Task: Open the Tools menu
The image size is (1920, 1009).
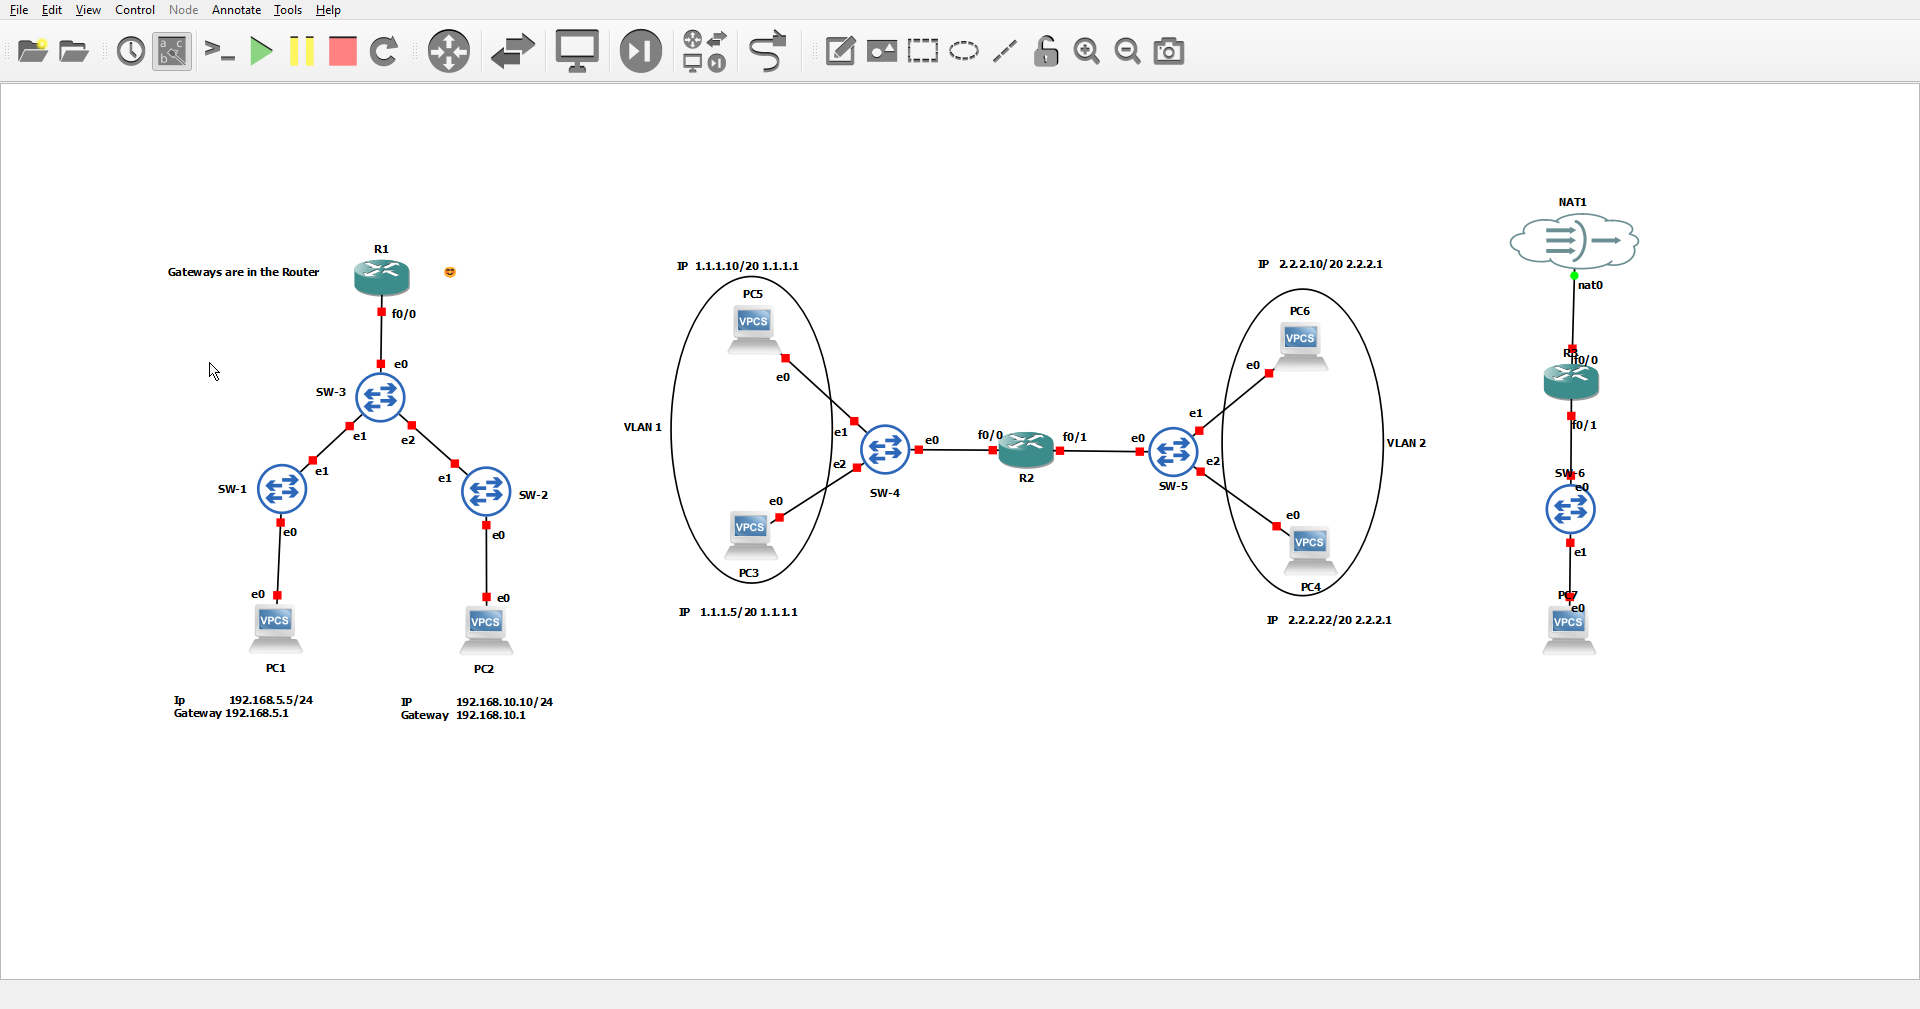Action: 287,10
